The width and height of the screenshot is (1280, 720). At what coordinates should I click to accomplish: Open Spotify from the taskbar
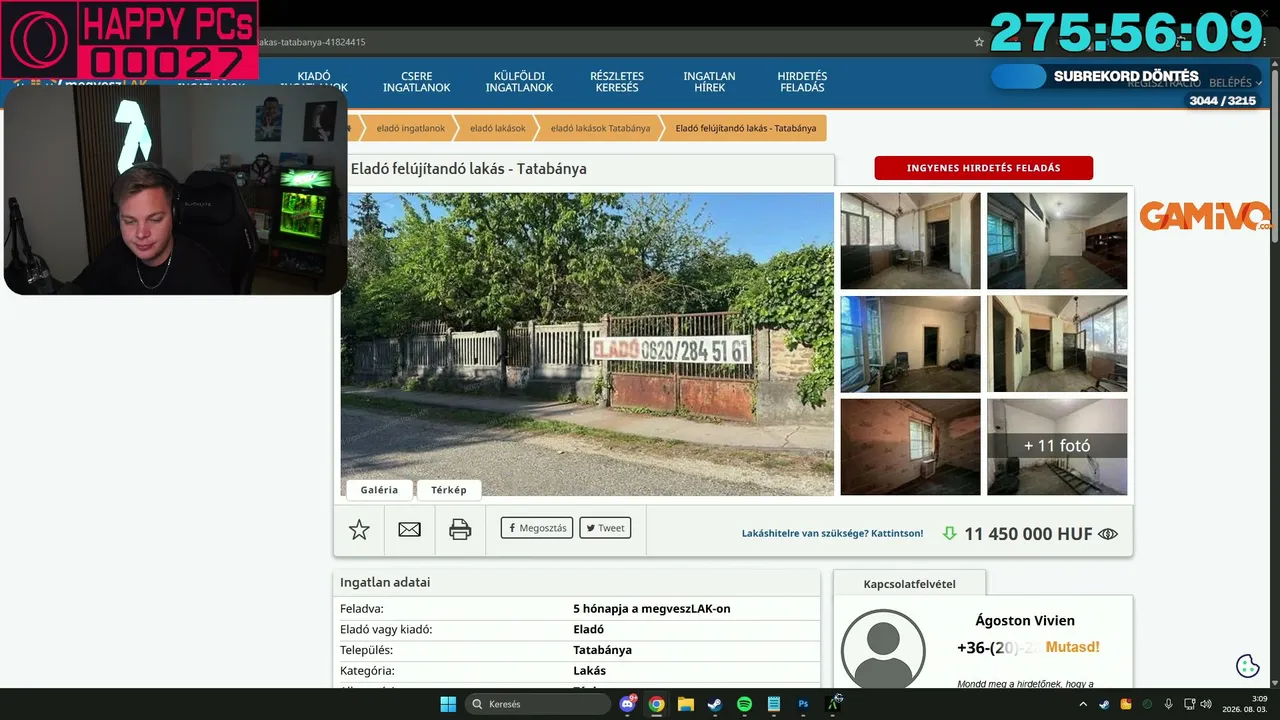[744, 704]
